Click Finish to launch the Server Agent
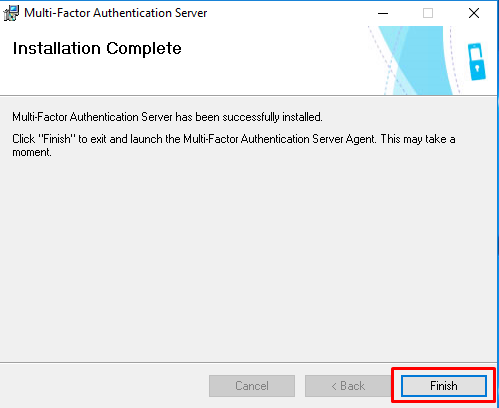This screenshot has width=499, height=408. click(x=444, y=386)
